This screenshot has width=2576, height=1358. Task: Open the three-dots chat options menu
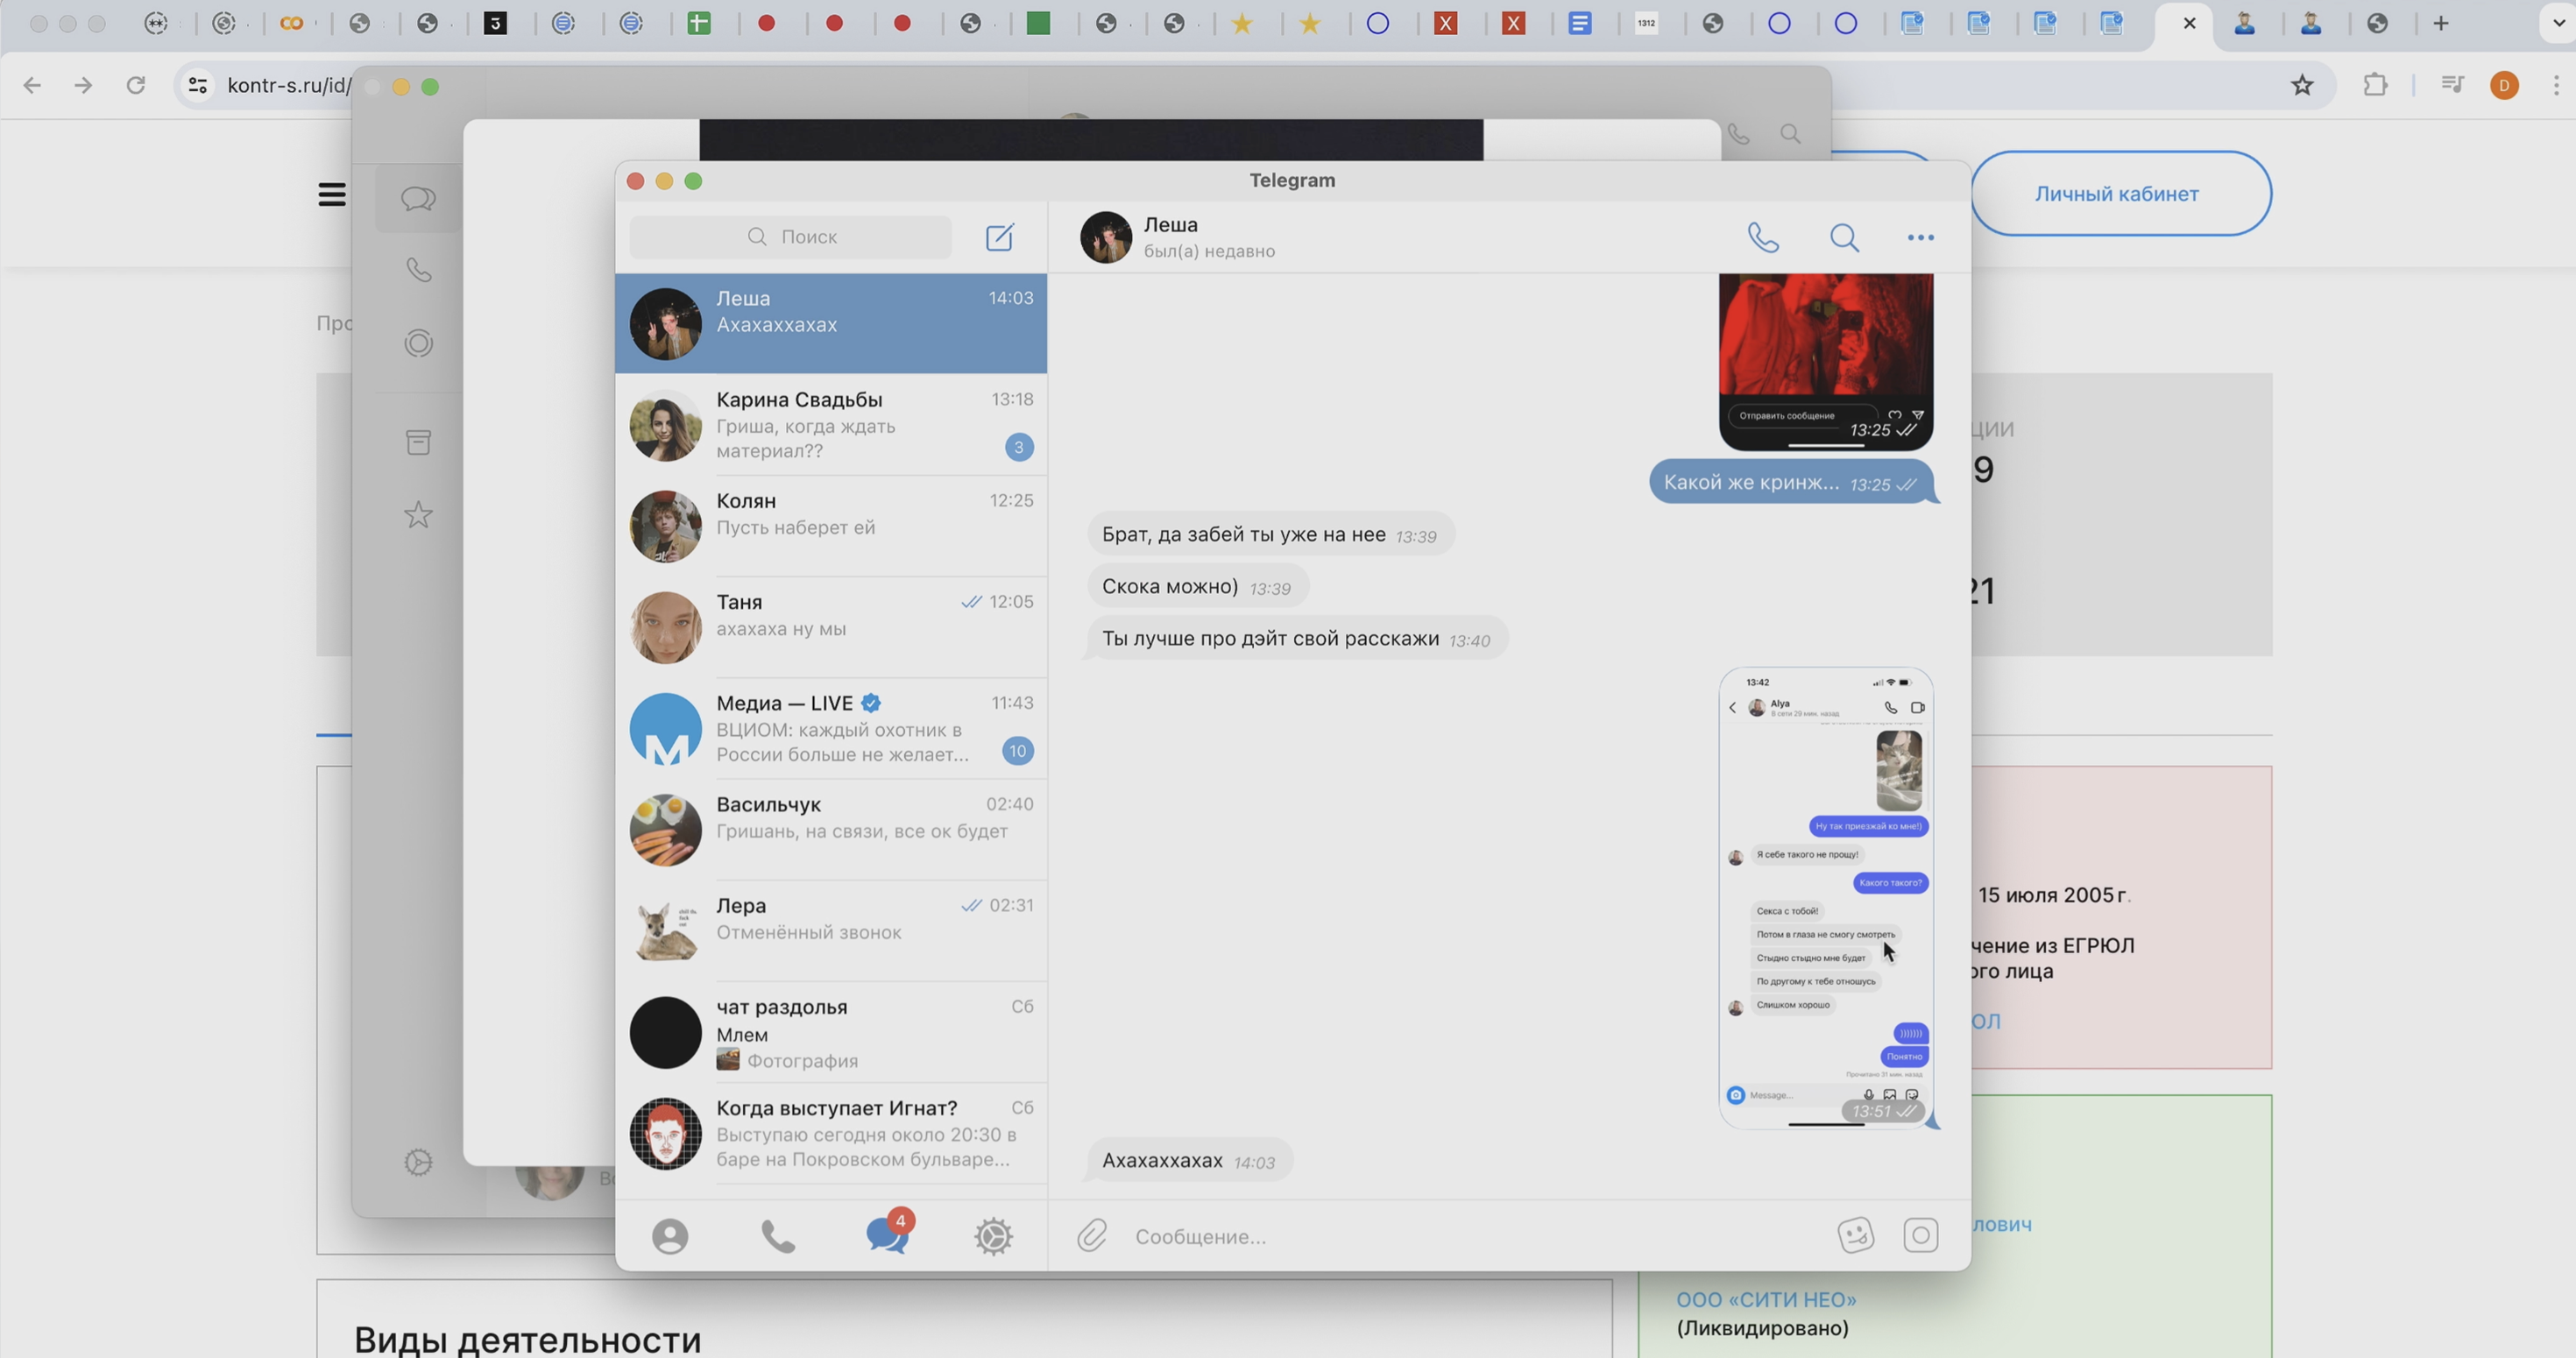click(1920, 237)
